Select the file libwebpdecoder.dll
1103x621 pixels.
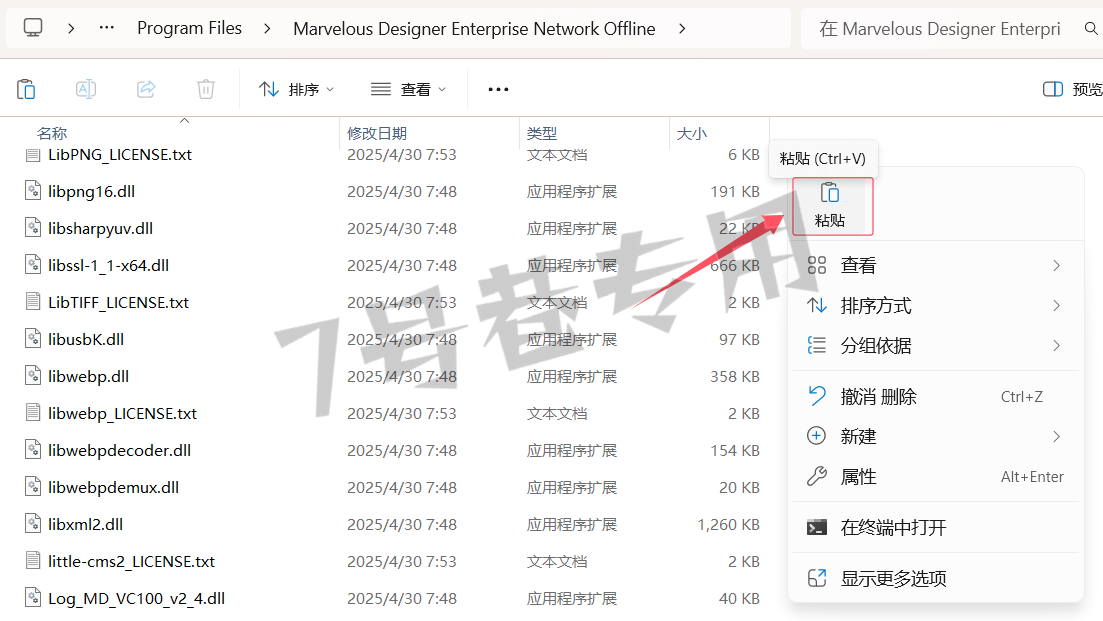[x=120, y=451]
